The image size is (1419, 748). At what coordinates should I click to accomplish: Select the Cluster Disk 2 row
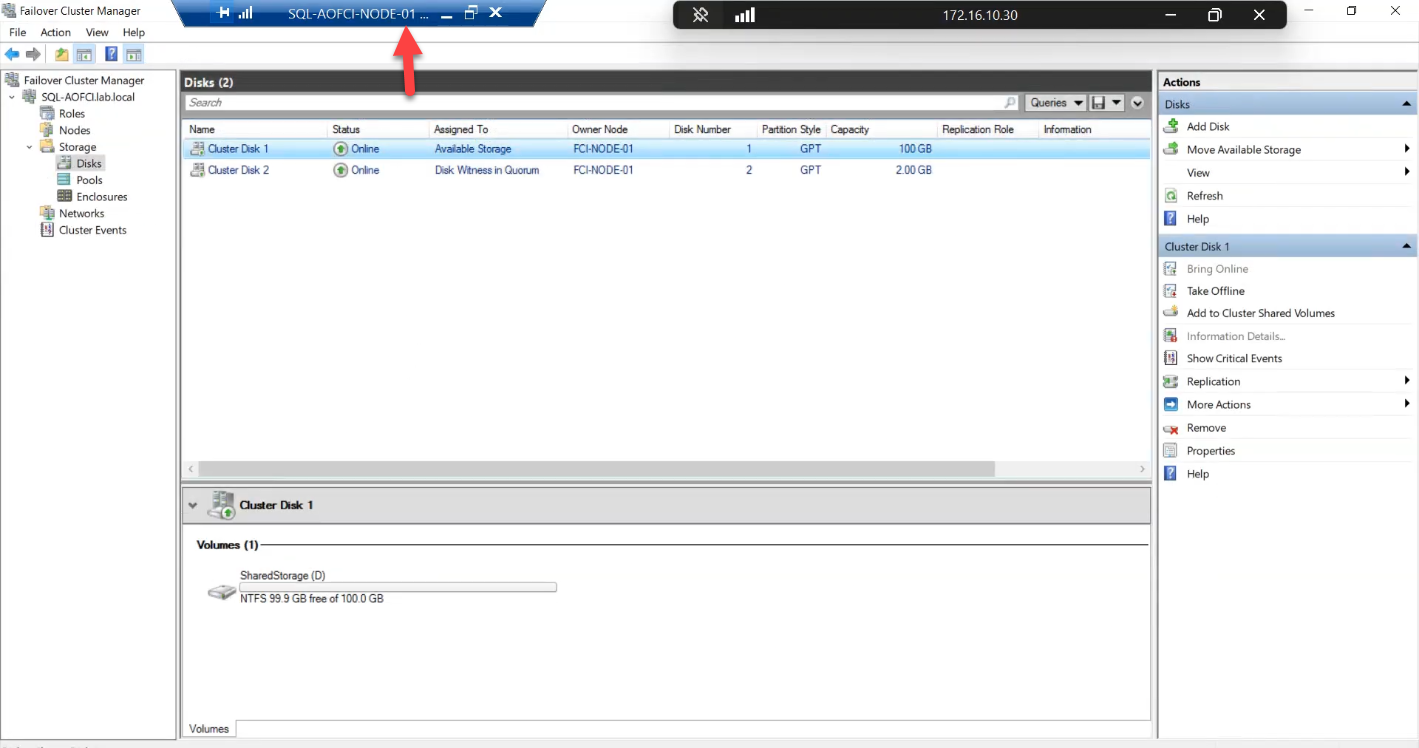click(x=666, y=170)
